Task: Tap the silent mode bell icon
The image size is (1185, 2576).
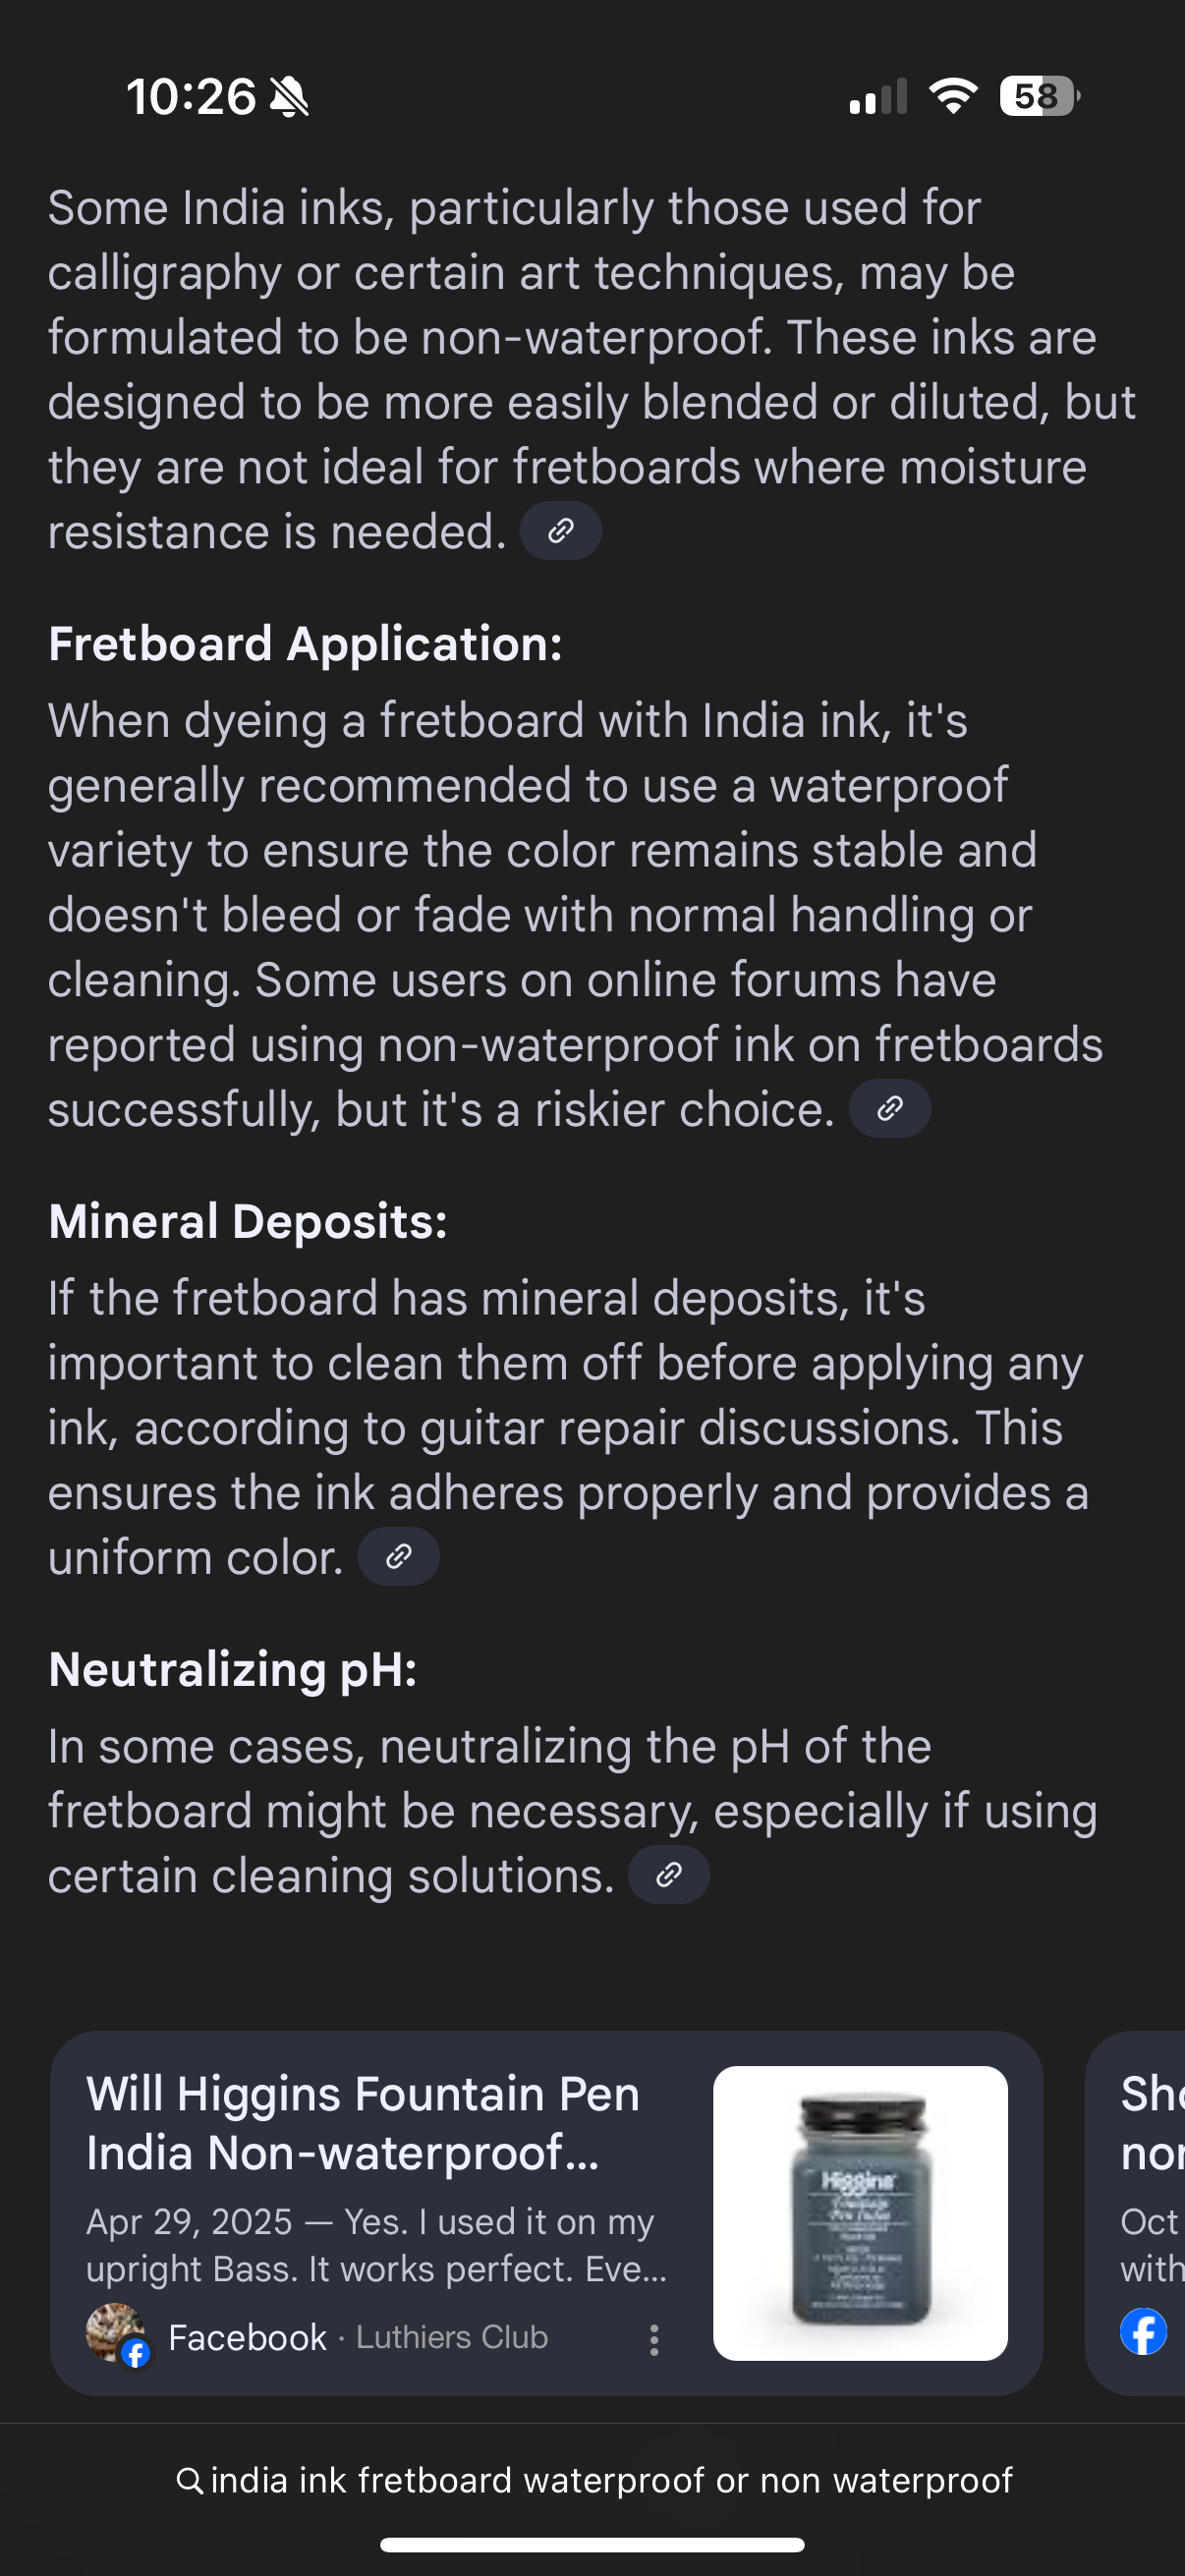Action: pos(290,97)
